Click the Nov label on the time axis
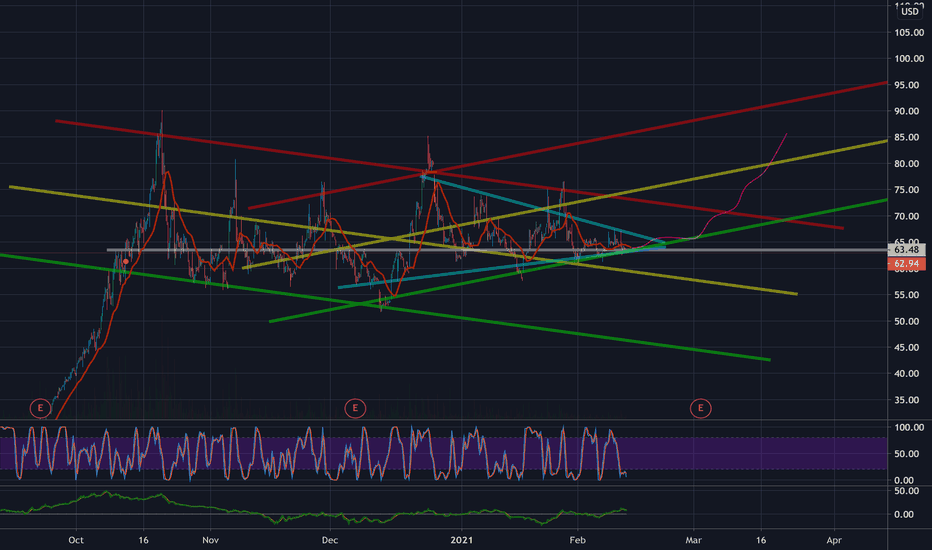 pos(210,540)
